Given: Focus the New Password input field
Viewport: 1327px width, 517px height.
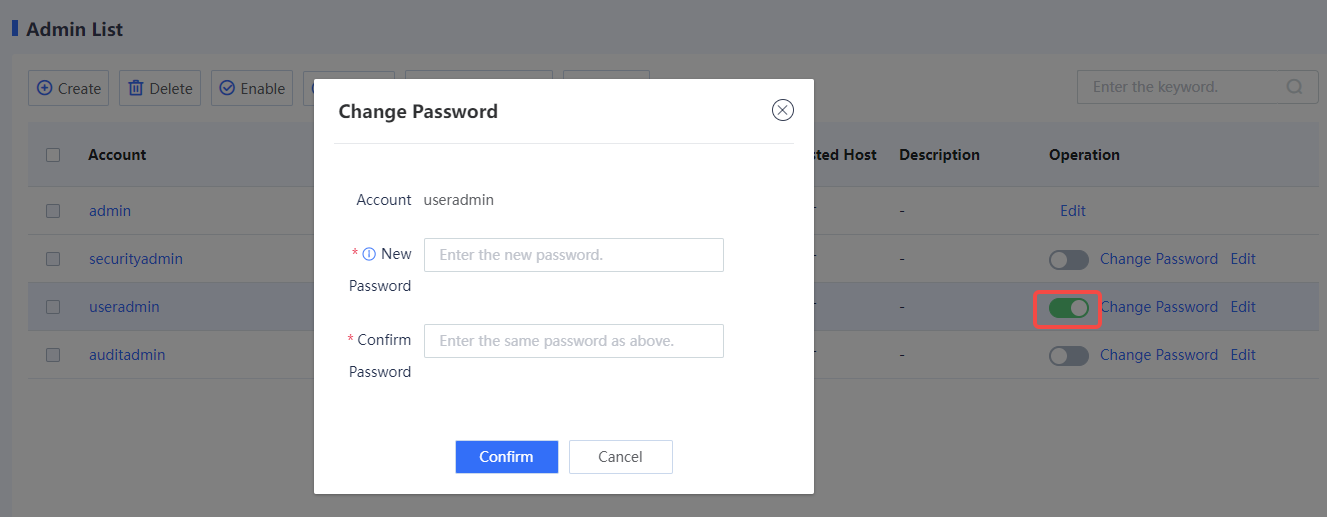Looking at the screenshot, I should pyautogui.click(x=574, y=255).
